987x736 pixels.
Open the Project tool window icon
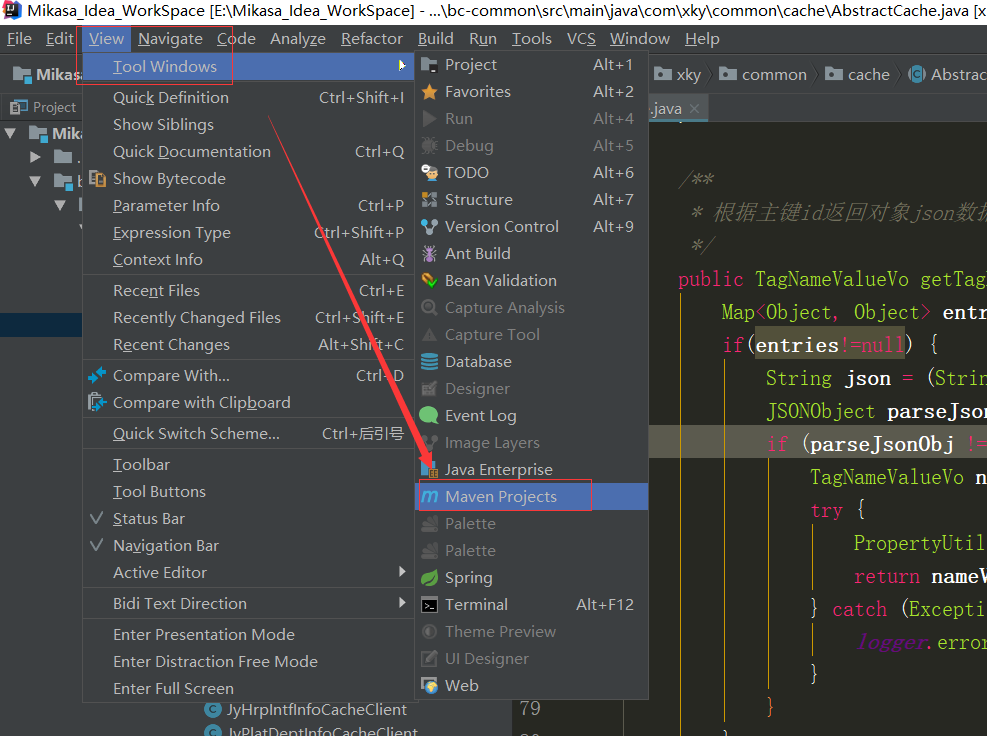tap(429, 65)
